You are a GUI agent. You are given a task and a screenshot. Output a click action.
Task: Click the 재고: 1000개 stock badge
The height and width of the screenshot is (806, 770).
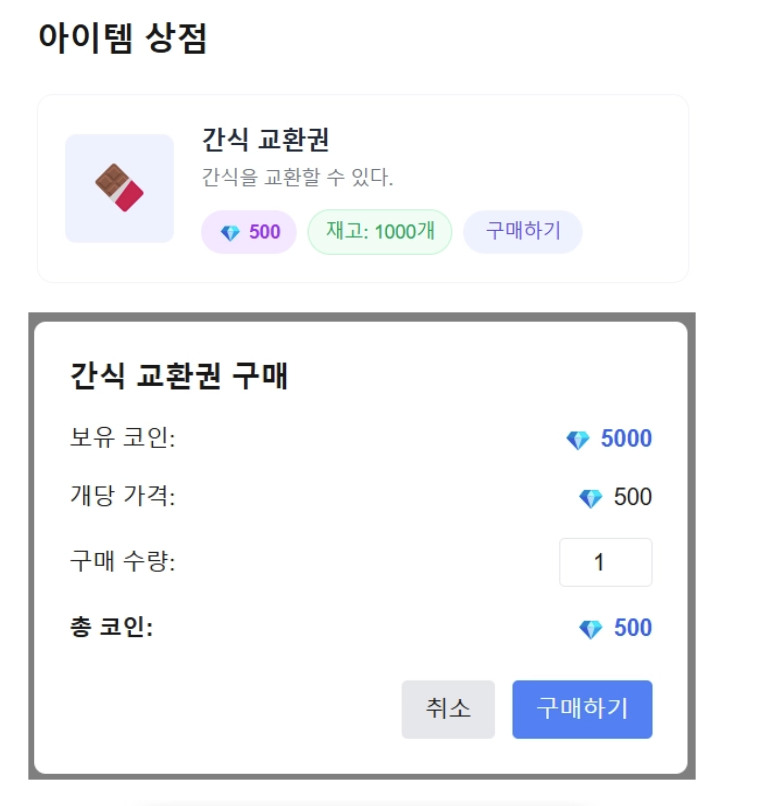tap(380, 232)
